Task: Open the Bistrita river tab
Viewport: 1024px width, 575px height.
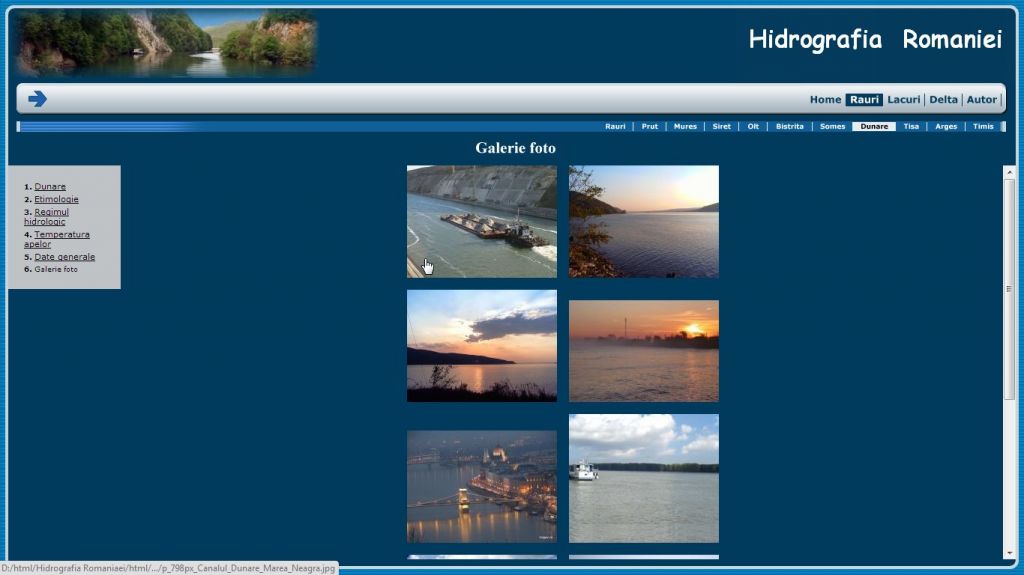Action: [789, 127]
